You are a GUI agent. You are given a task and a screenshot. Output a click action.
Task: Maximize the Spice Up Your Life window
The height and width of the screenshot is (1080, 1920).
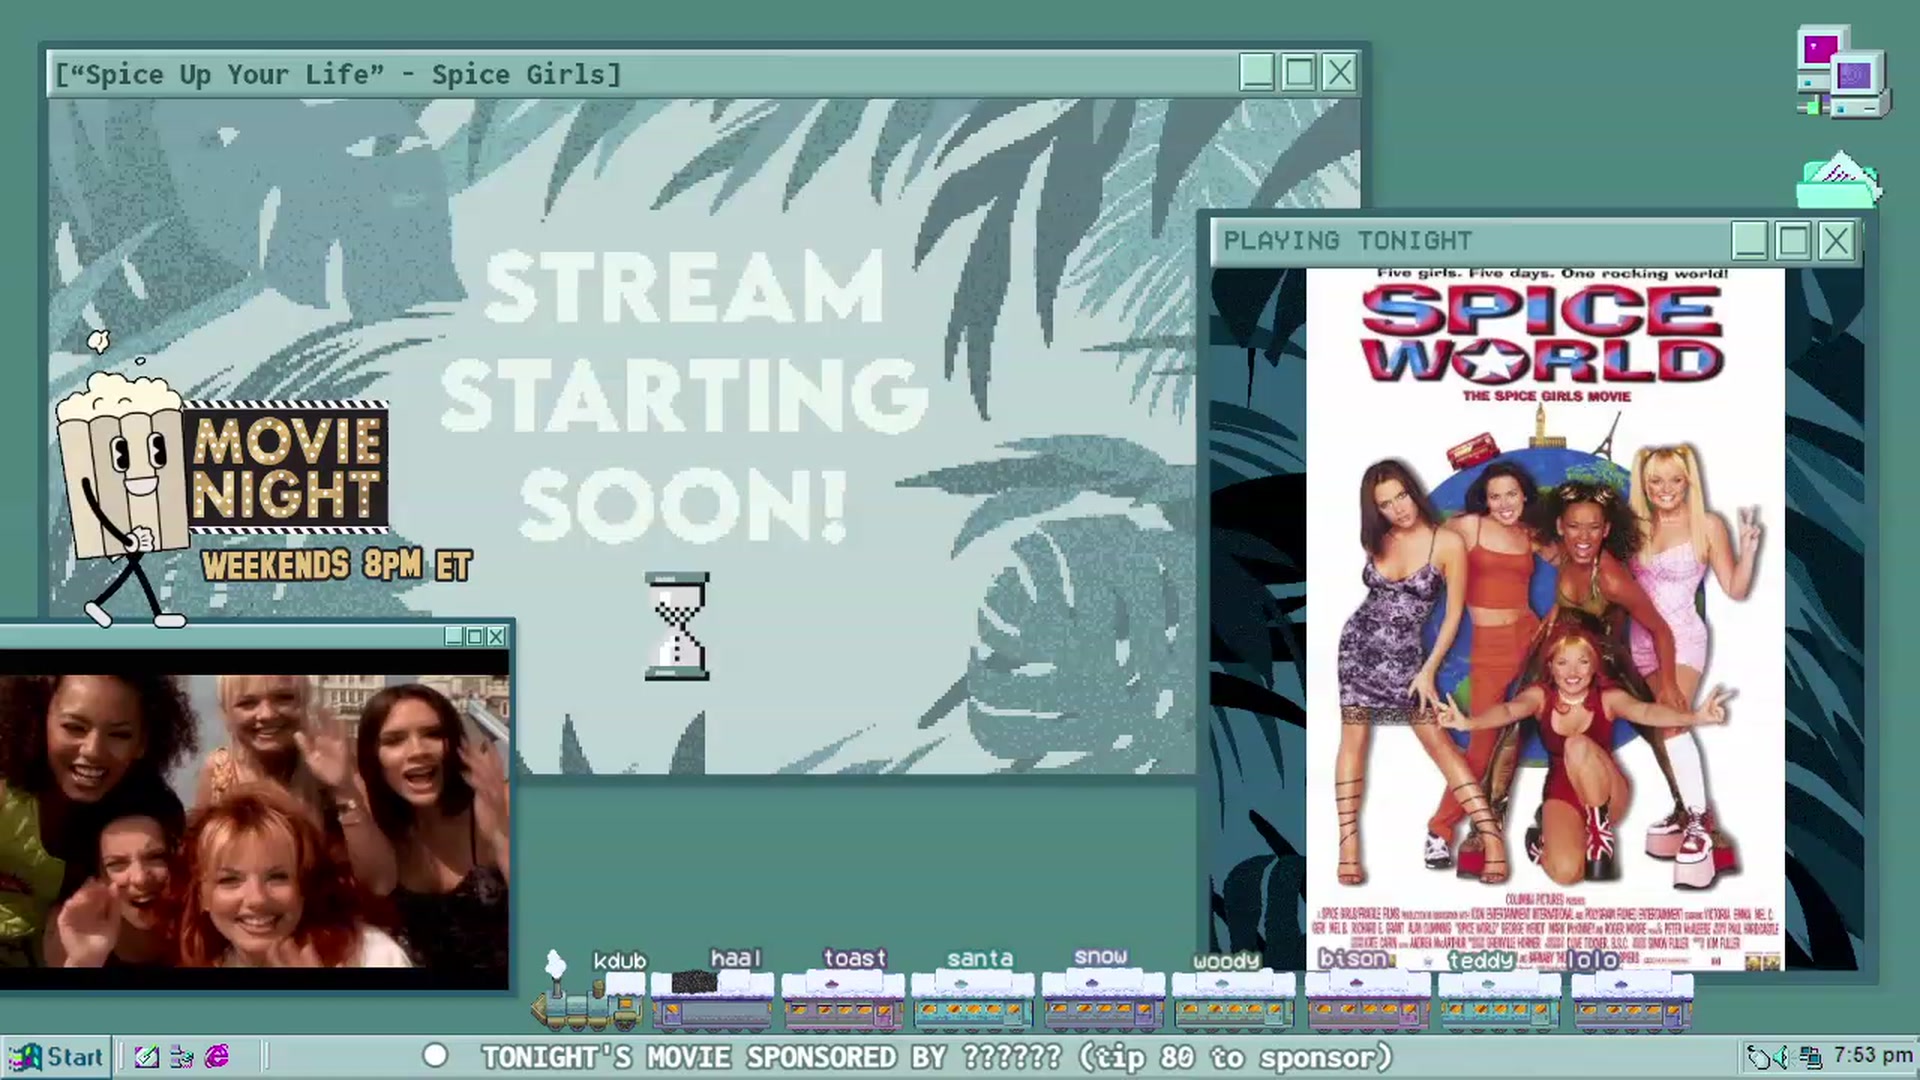coord(1298,73)
